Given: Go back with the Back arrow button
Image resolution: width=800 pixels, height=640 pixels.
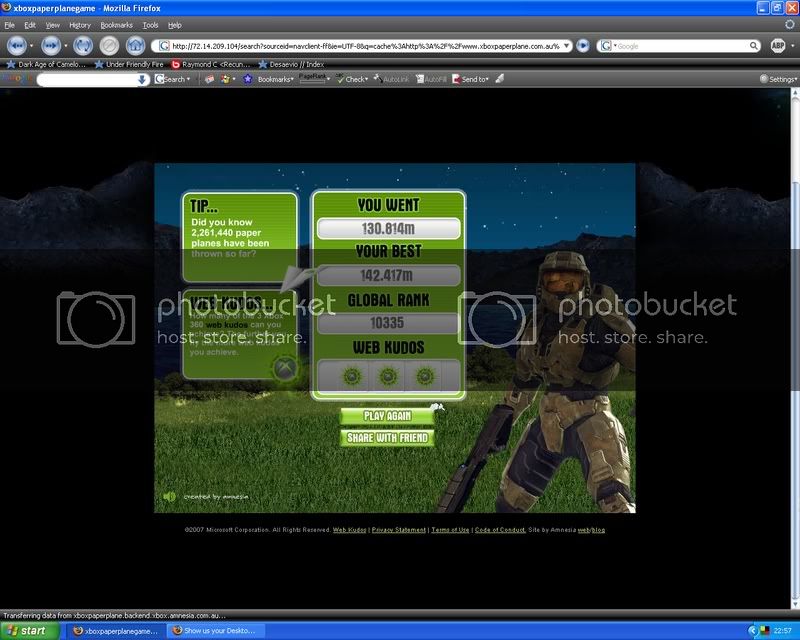Looking at the screenshot, I should click(17, 46).
